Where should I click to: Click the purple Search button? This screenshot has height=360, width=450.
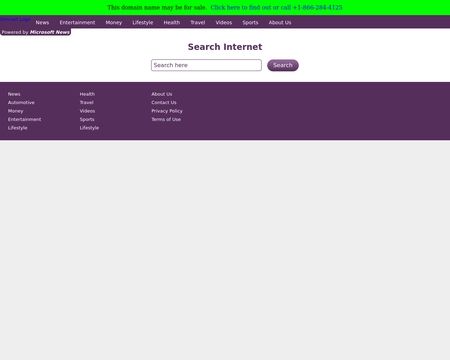click(x=283, y=65)
